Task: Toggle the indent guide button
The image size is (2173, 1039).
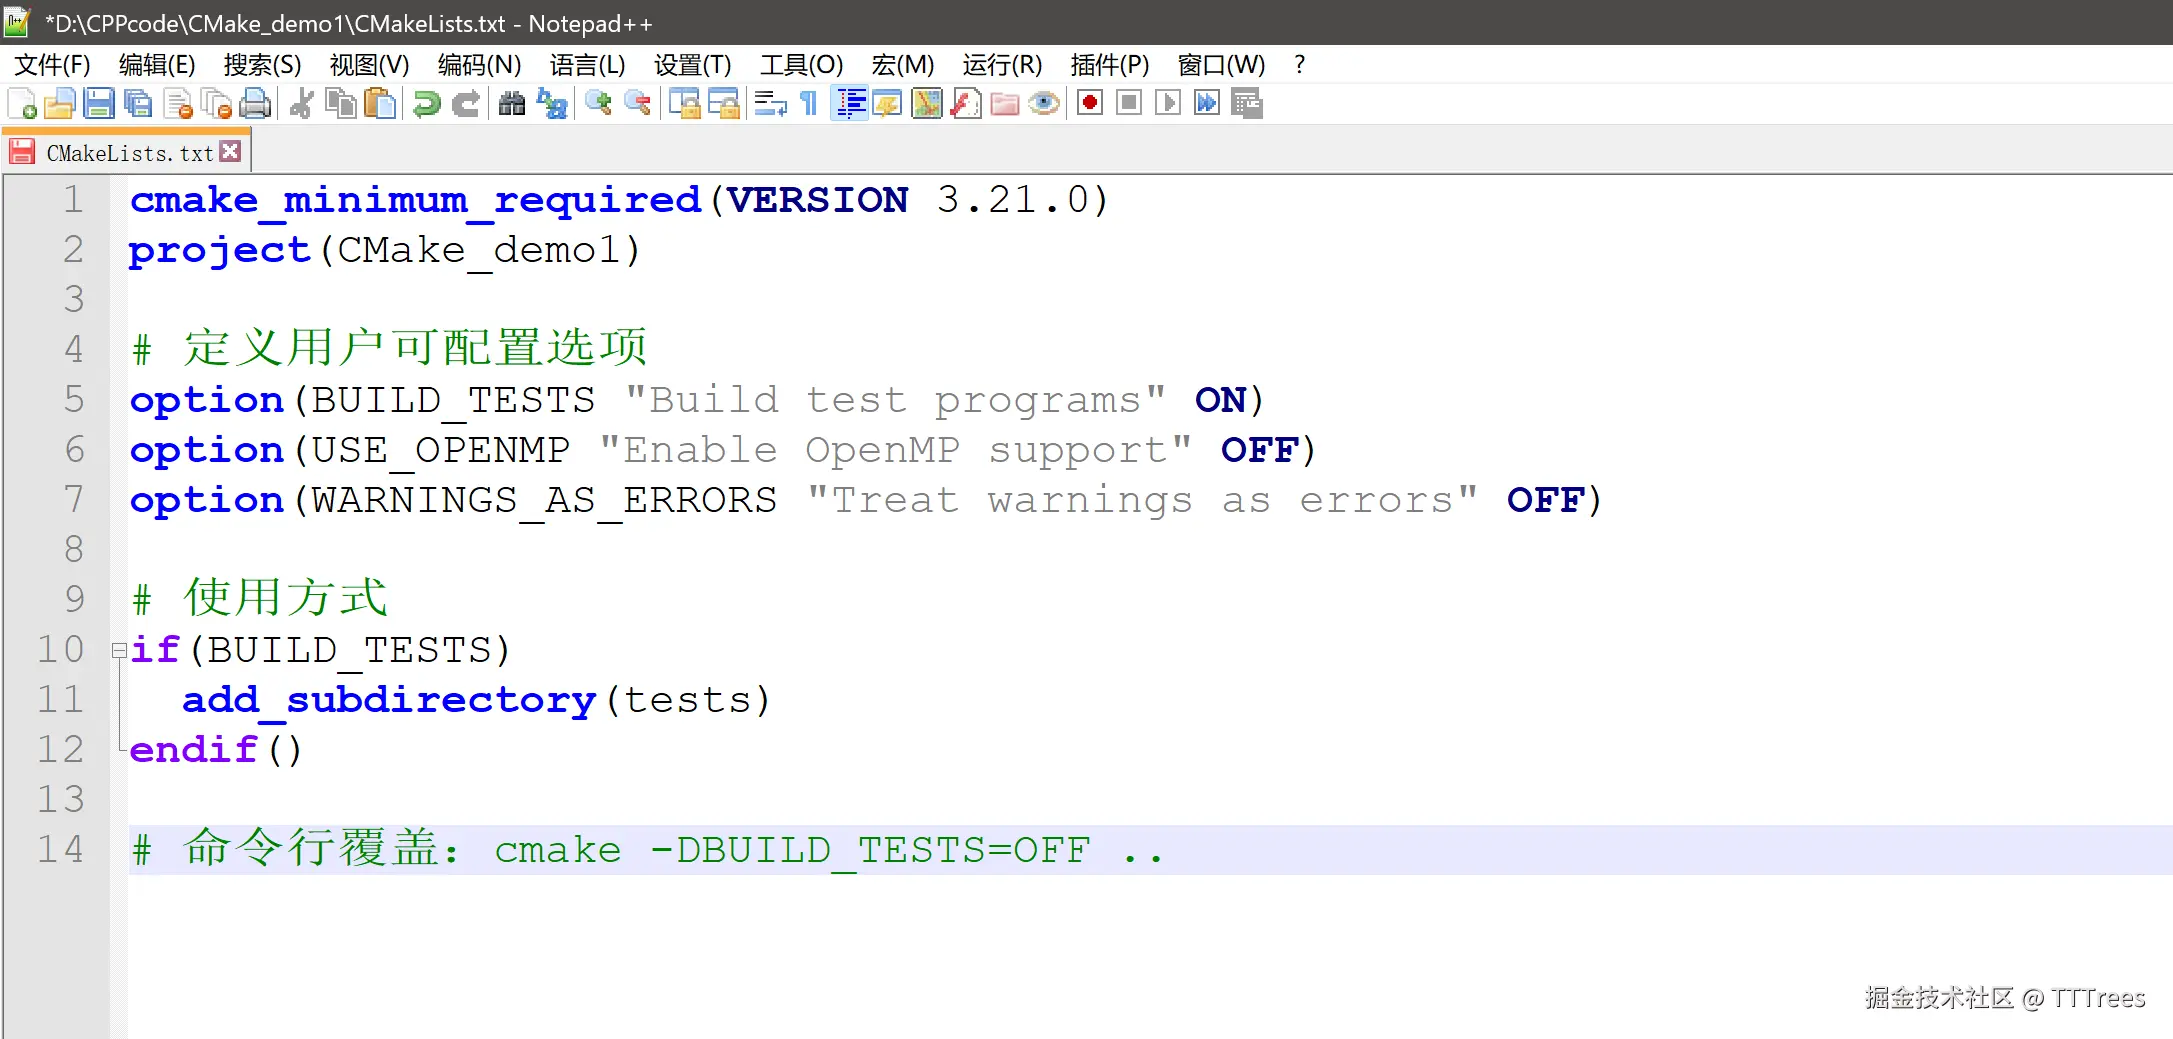Action: [x=849, y=103]
